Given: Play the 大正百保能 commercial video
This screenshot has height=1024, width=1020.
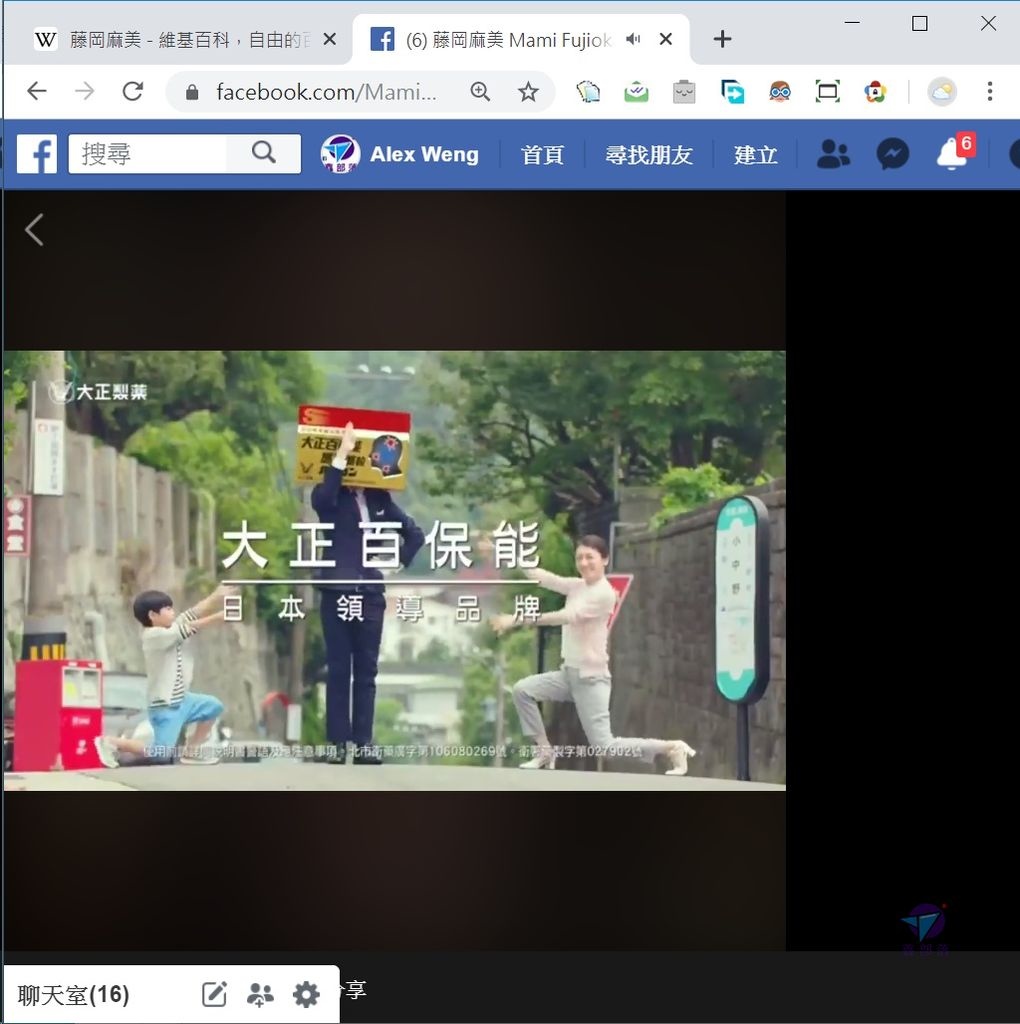Looking at the screenshot, I should click(394, 571).
